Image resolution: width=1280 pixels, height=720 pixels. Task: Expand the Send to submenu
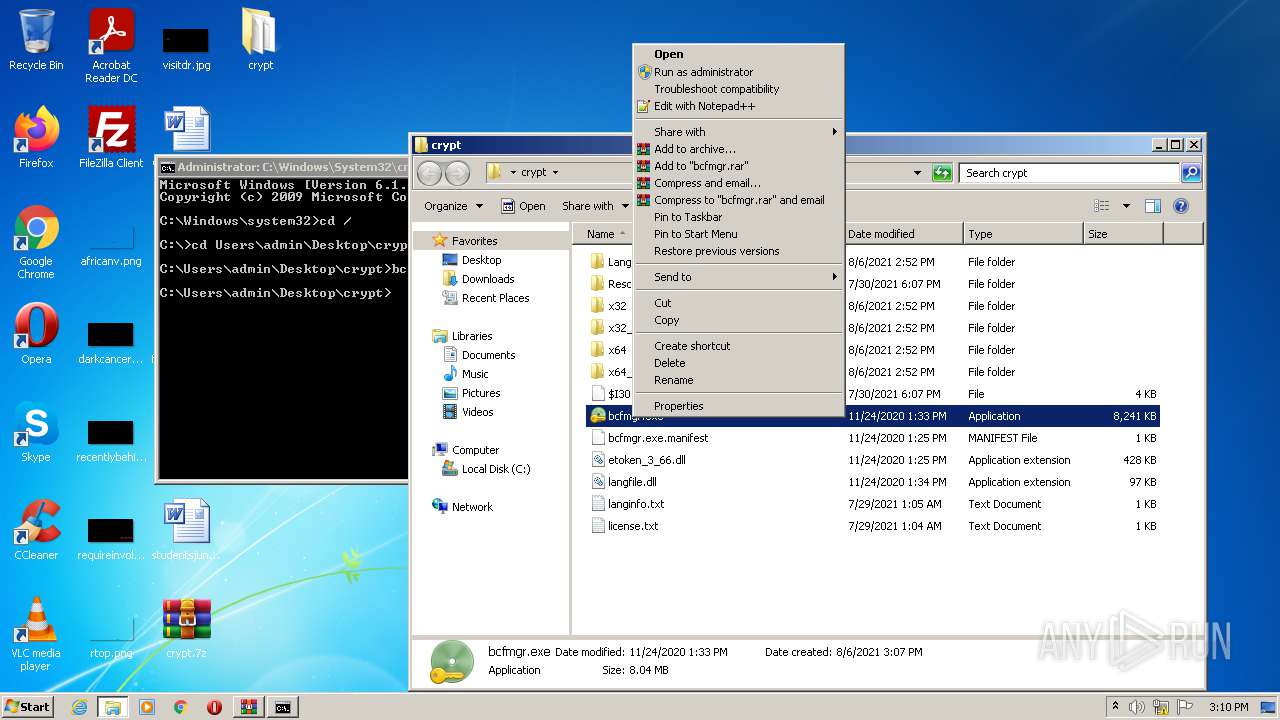(x=738, y=277)
